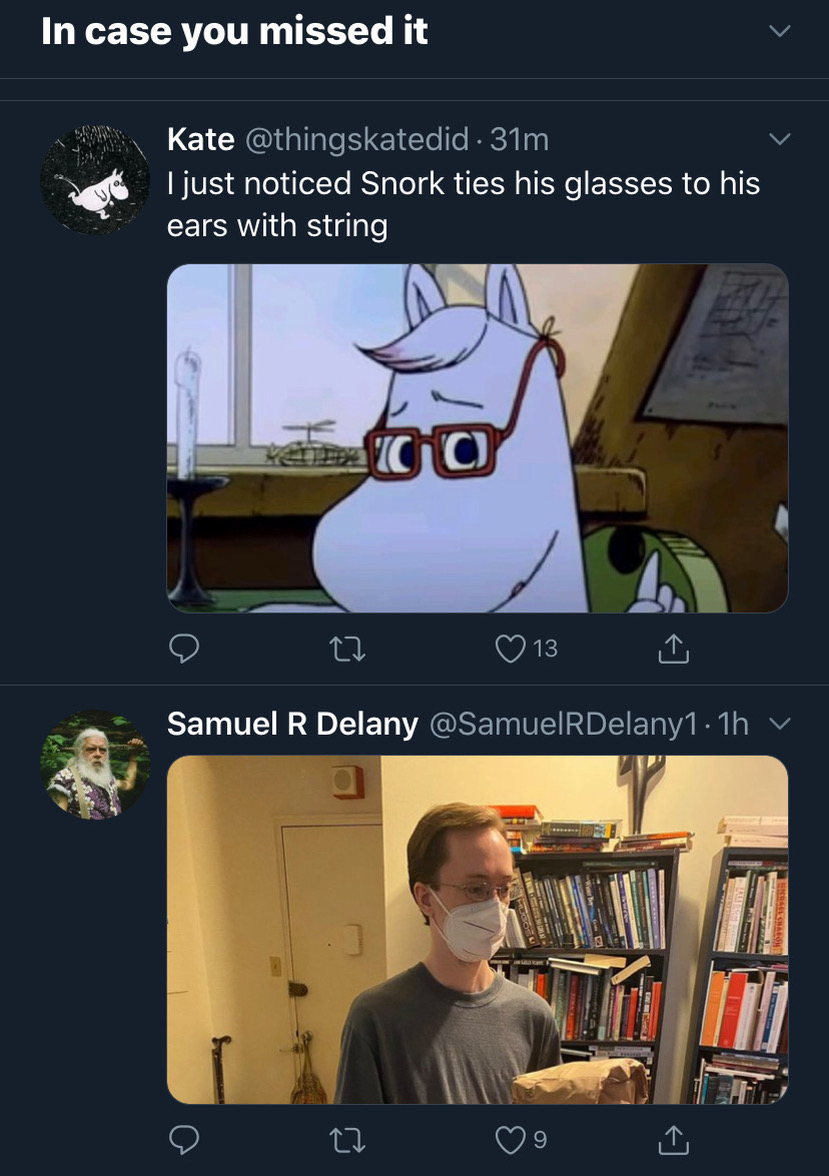Open Kate's tweet text about Snork
The image size is (829, 1176).
tap(463, 204)
